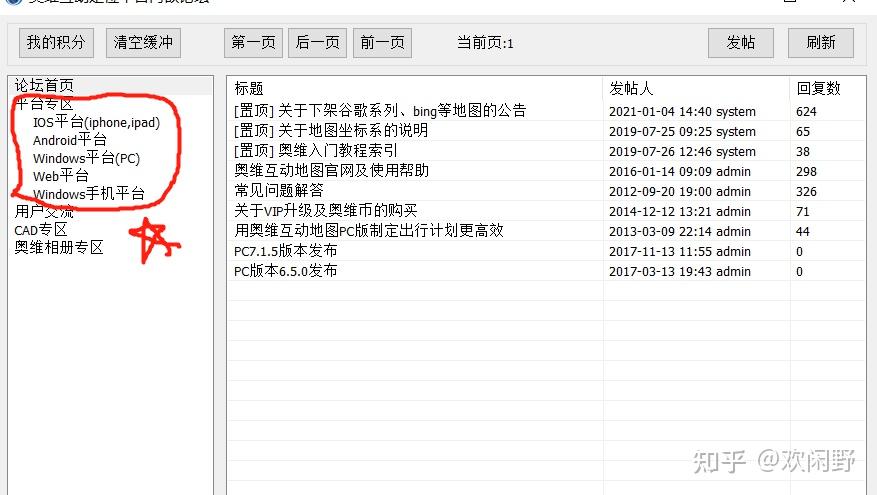Select 用户交流 in the tree
Viewport: 877px width, 495px height.
[x=44, y=211]
